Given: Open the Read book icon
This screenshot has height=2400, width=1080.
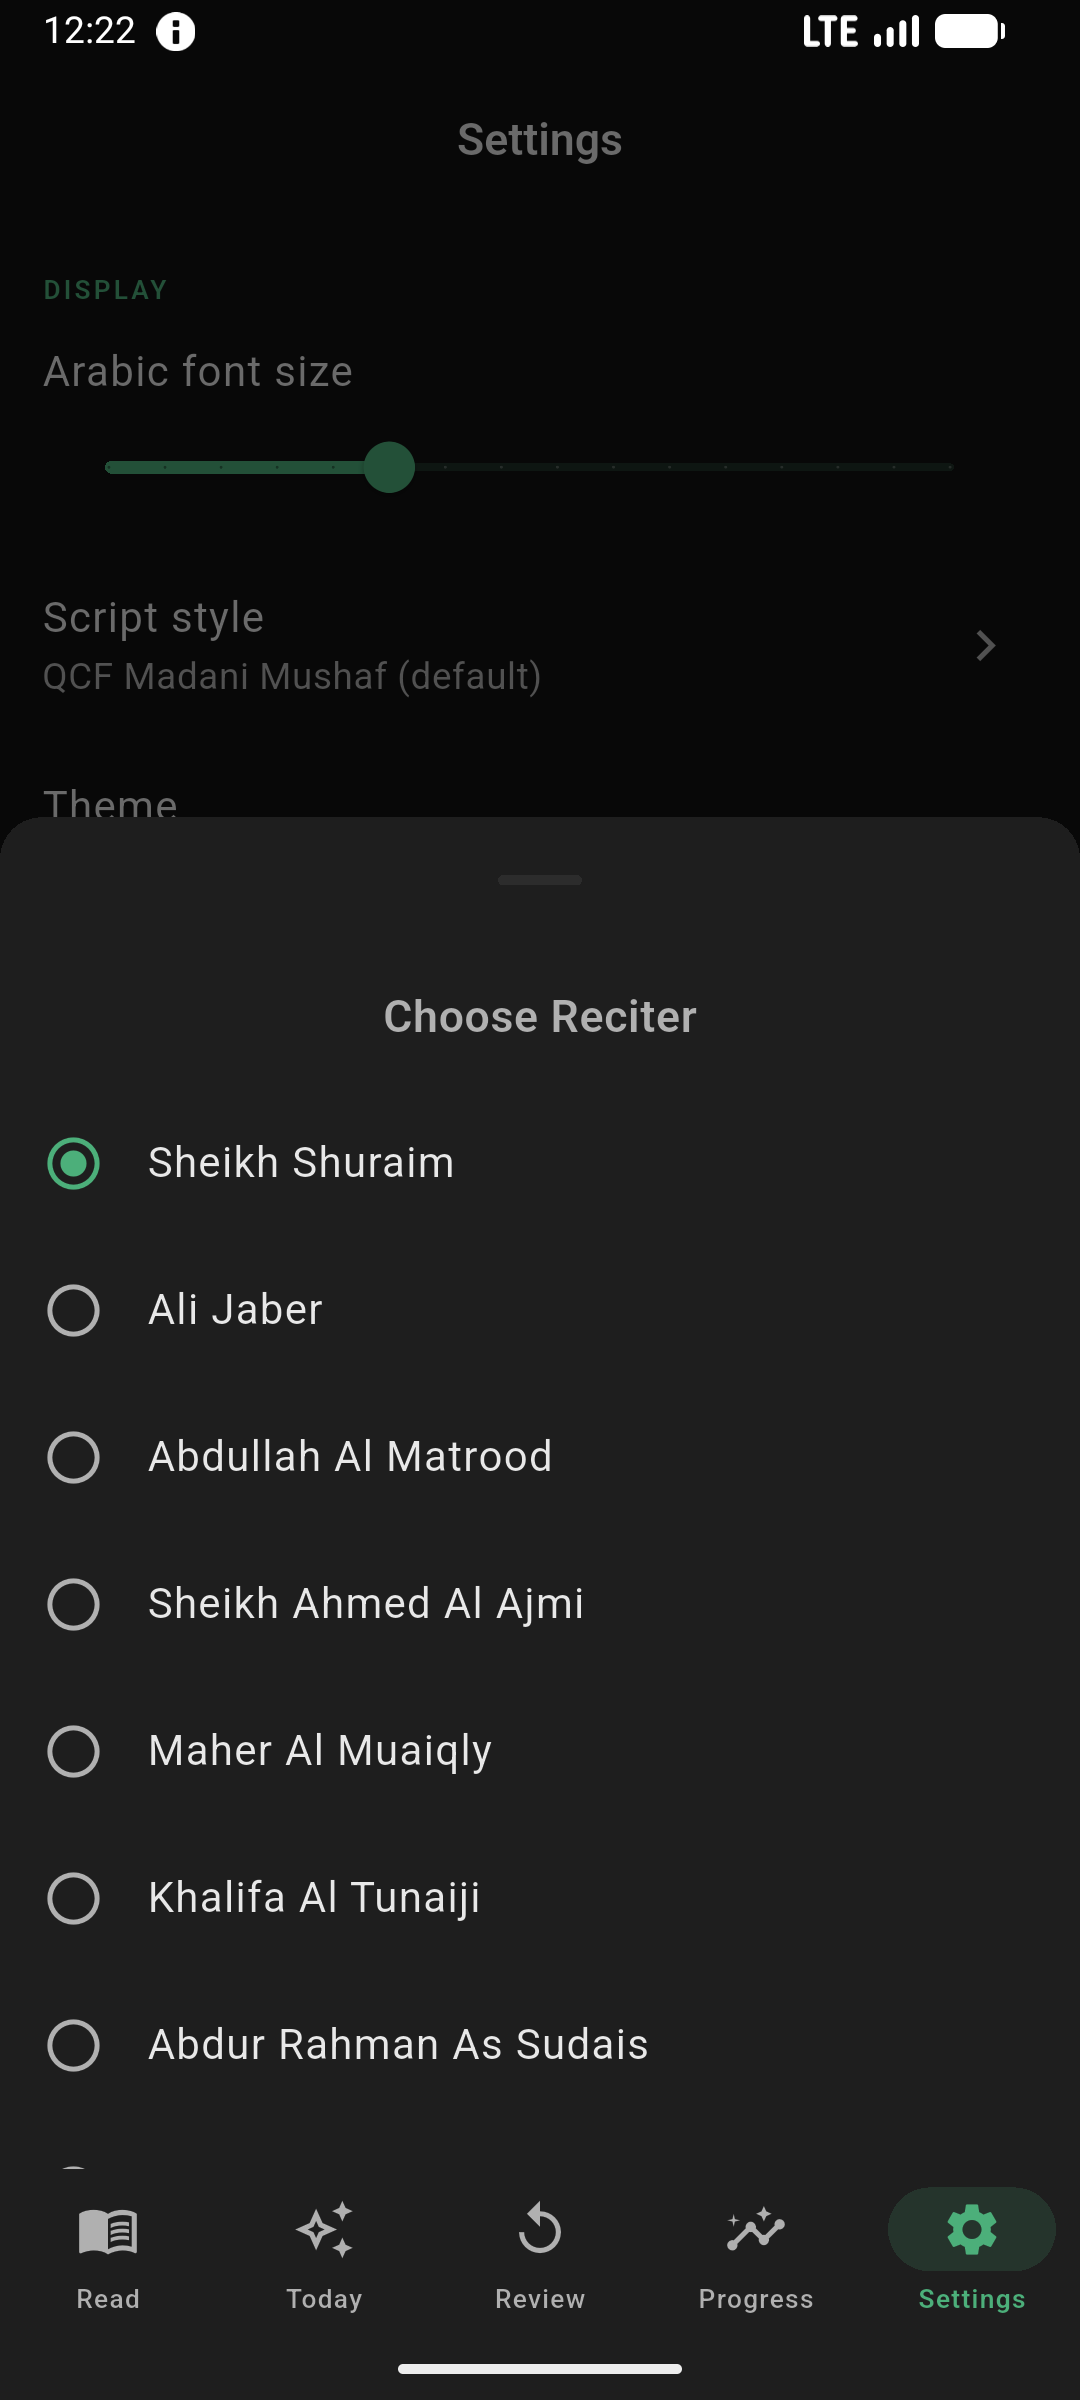Looking at the screenshot, I should (108, 2230).
